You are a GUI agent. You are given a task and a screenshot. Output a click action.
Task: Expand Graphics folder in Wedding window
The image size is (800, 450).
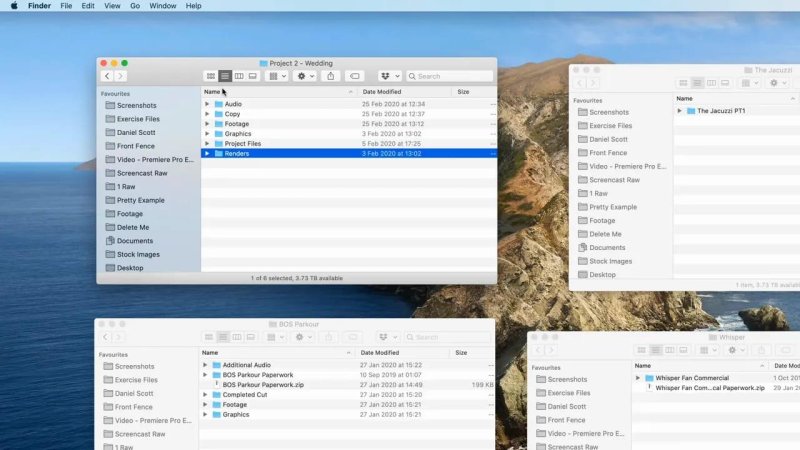207,134
